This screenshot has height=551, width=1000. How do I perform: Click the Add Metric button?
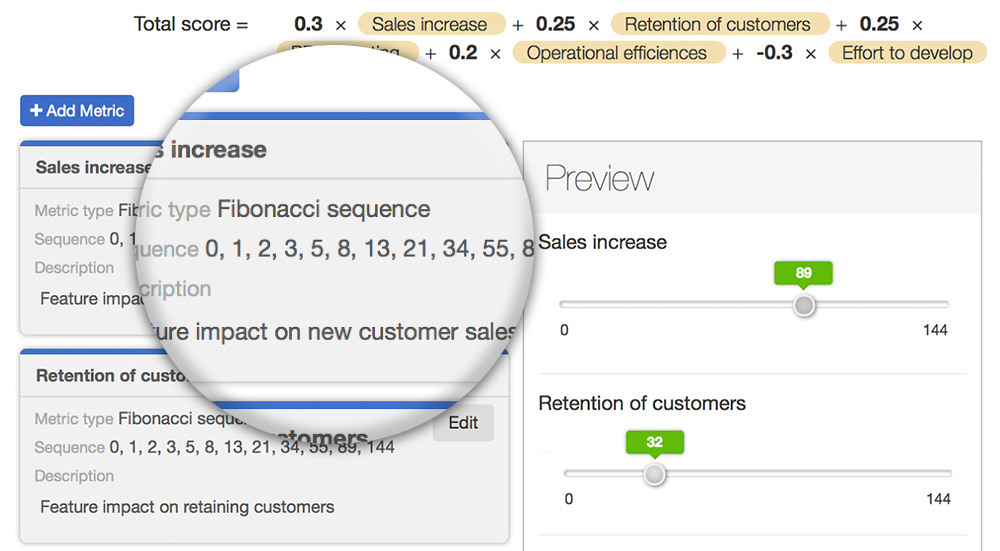(77, 111)
